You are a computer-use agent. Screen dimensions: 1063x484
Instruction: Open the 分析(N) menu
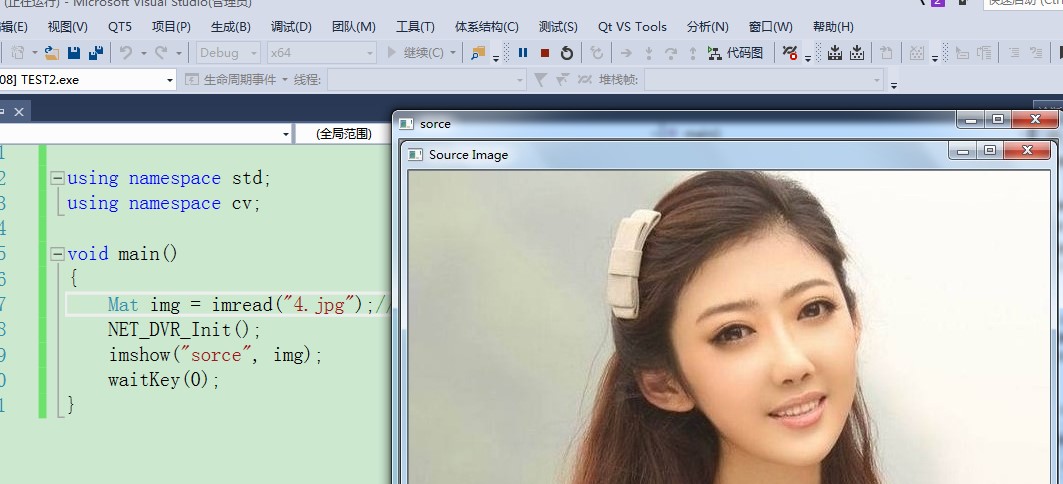point(708,26)
